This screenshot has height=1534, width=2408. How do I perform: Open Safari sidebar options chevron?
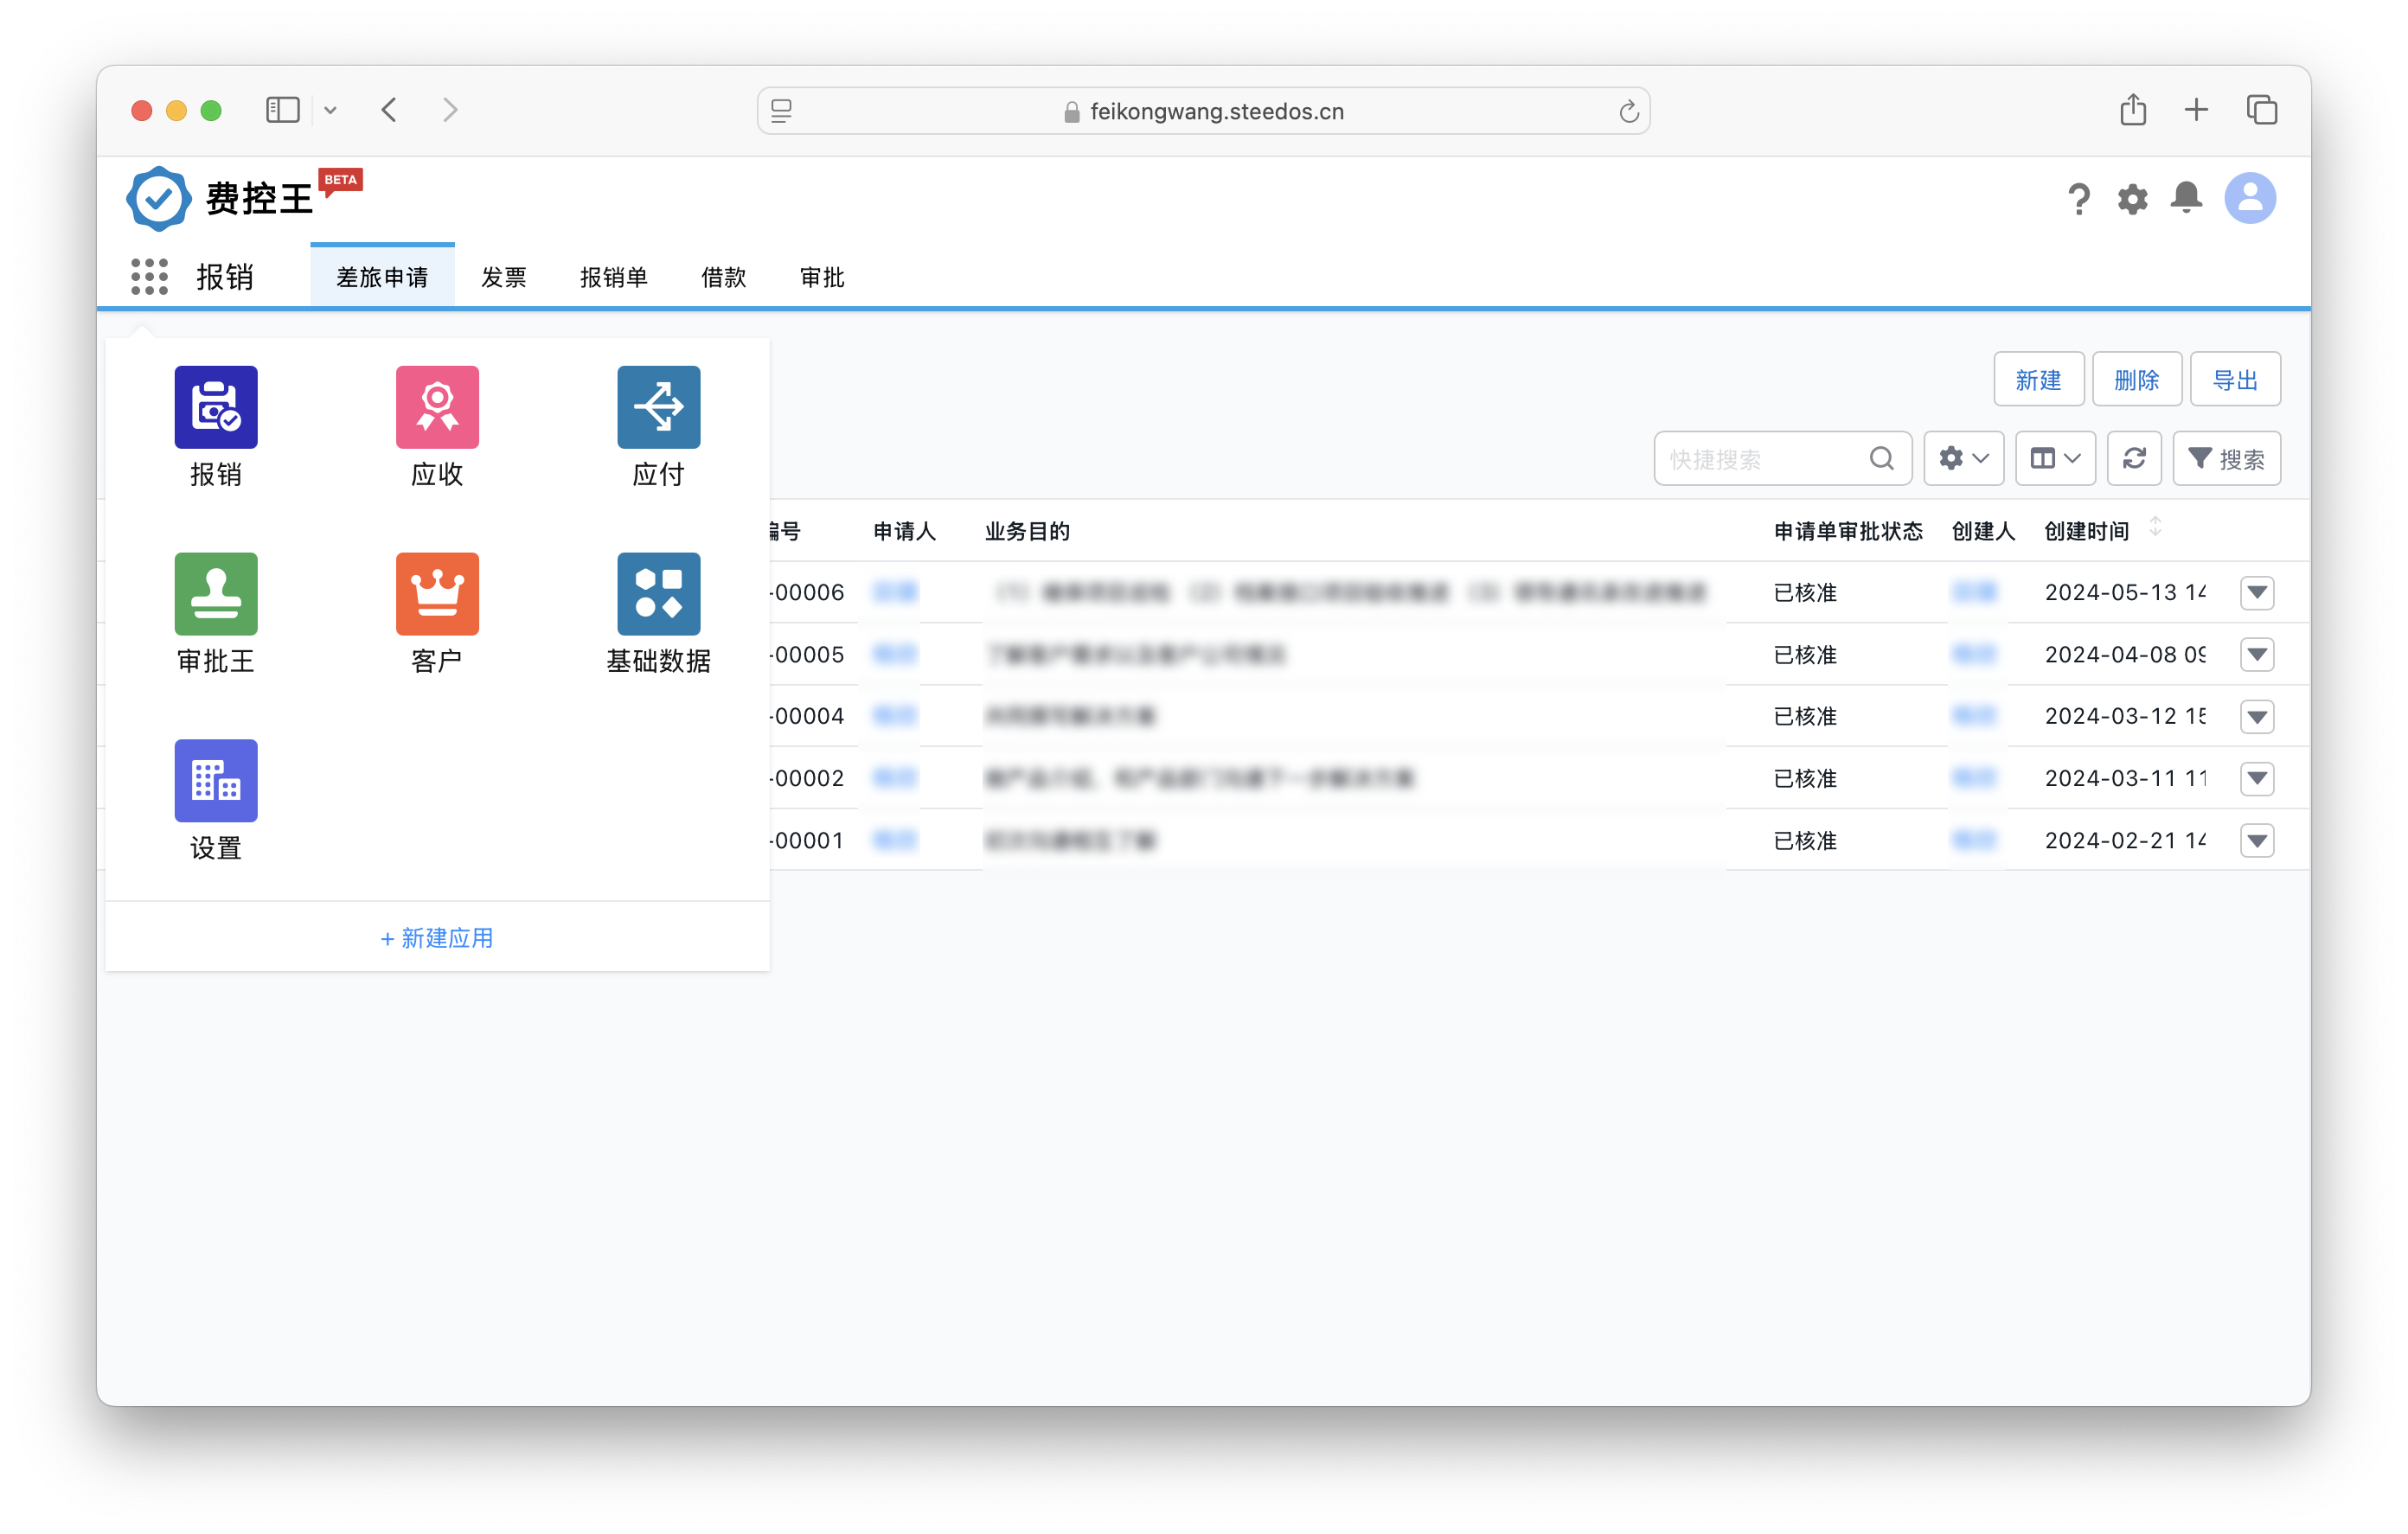(x=330, y=111)
